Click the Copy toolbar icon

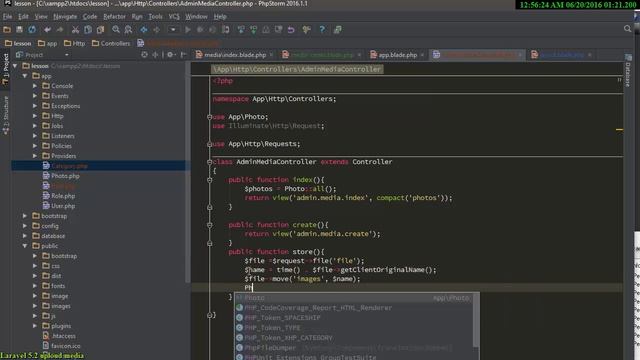click(x=88, y=29)
